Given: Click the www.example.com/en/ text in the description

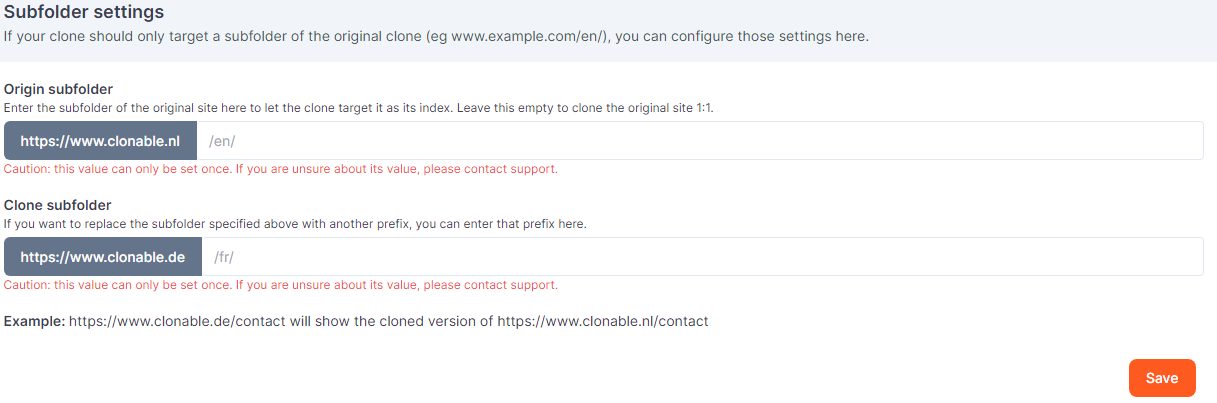Looking at the screenshot, I should (x=528, y=37).
